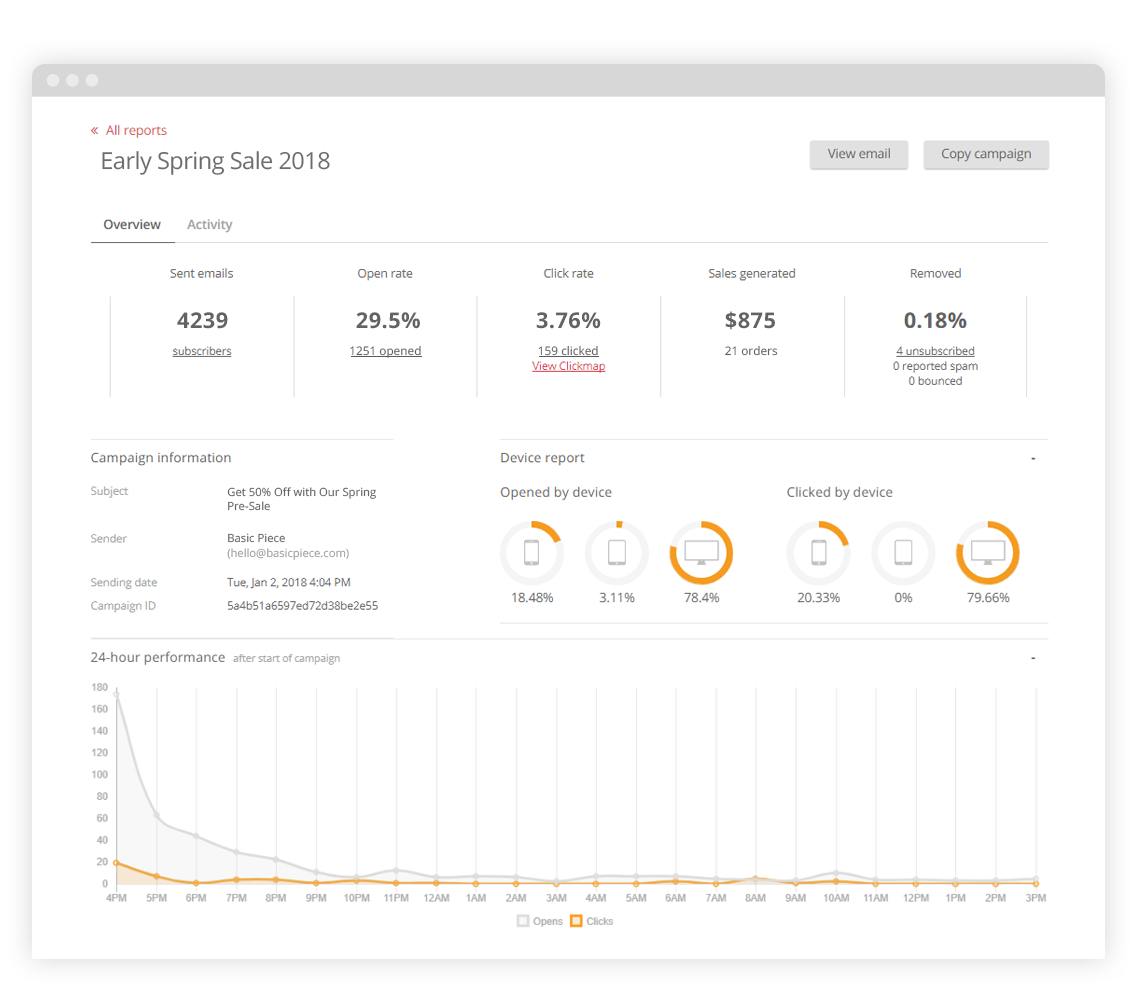Click the double chevron back icon
1138x1007 pixels.
[x=94, y=131]
